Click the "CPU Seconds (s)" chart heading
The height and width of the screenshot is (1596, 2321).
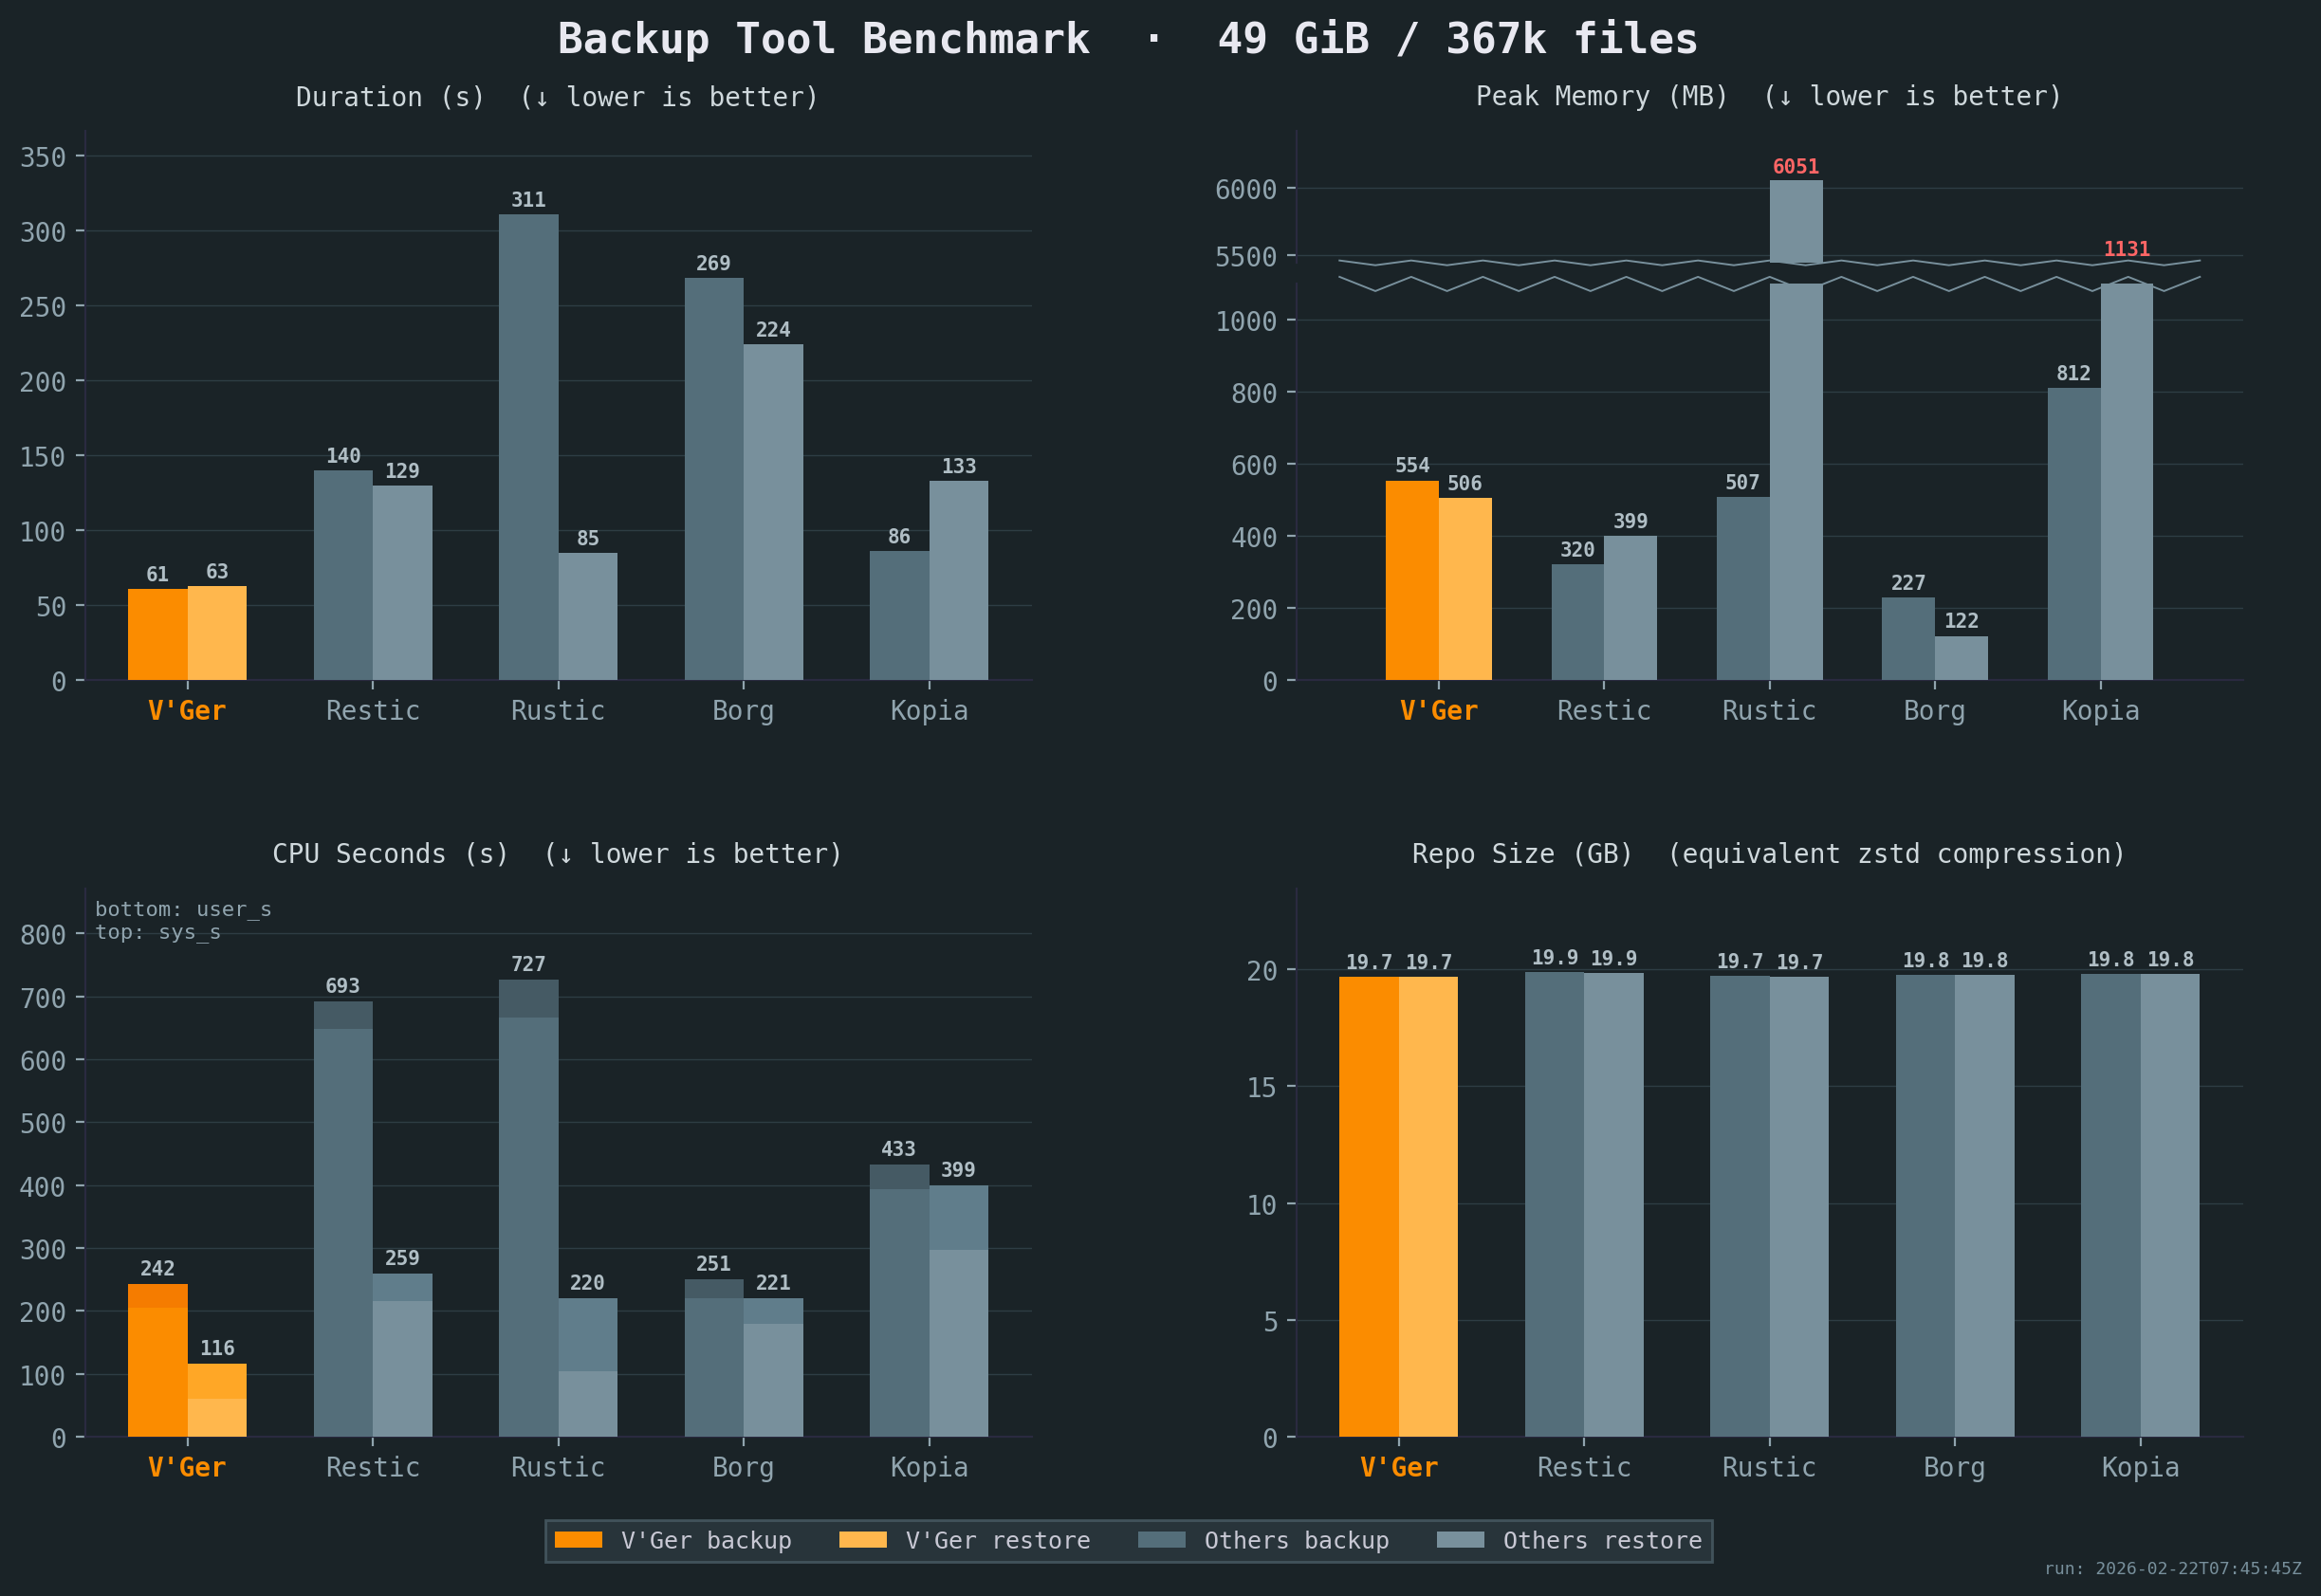pos(389,853)
